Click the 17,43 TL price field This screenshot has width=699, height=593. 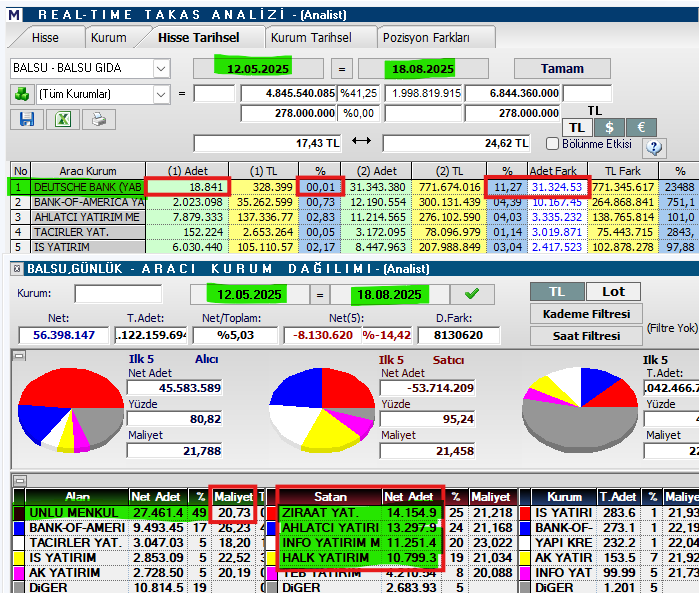tap(267, 143)
